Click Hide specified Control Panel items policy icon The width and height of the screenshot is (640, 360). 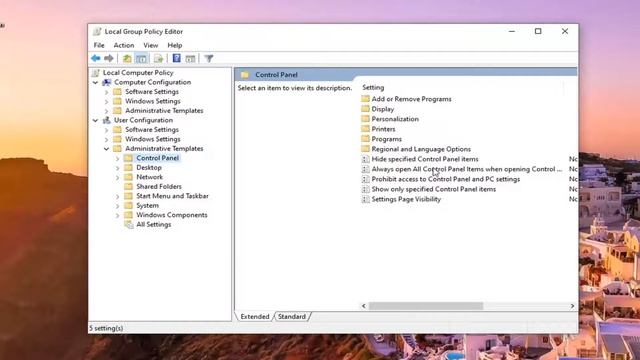click(x=365, y=159)
